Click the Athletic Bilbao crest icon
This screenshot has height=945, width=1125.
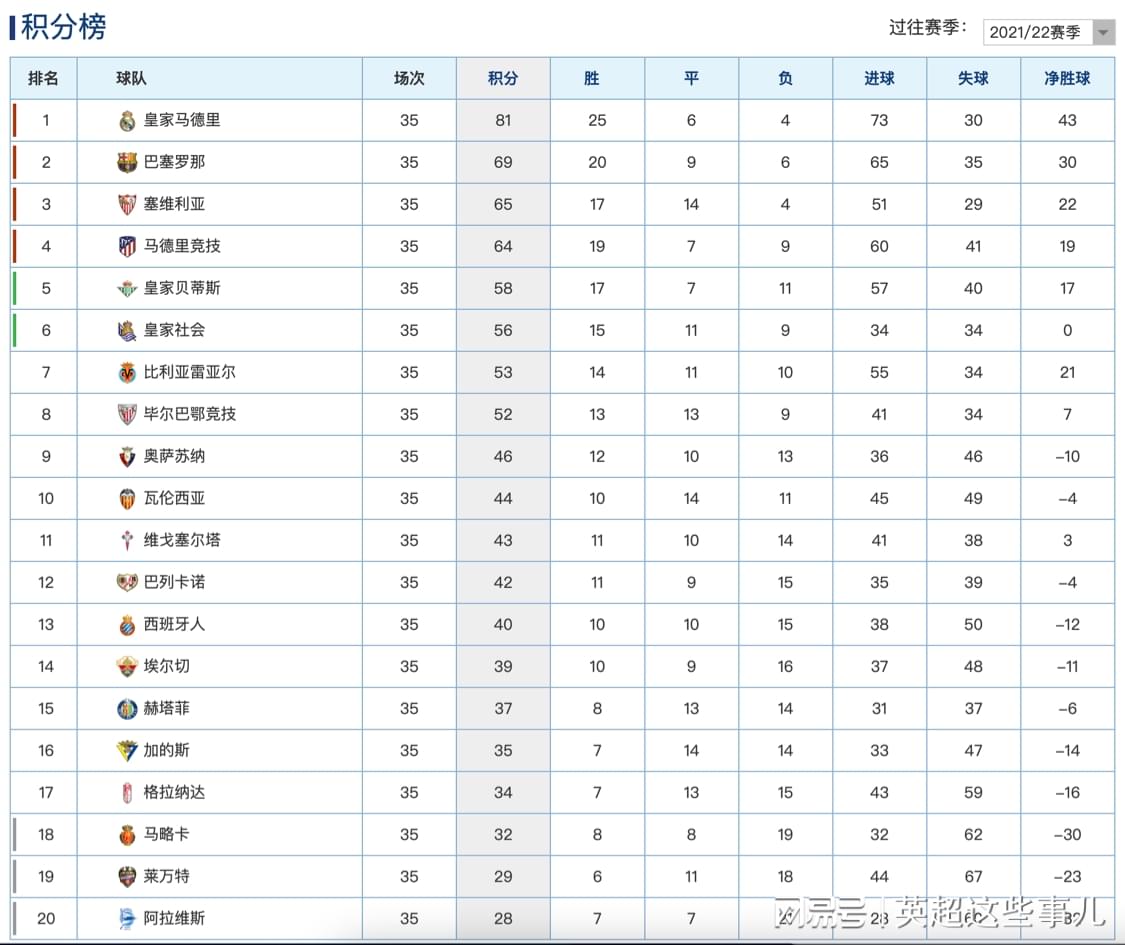(127, 415)
